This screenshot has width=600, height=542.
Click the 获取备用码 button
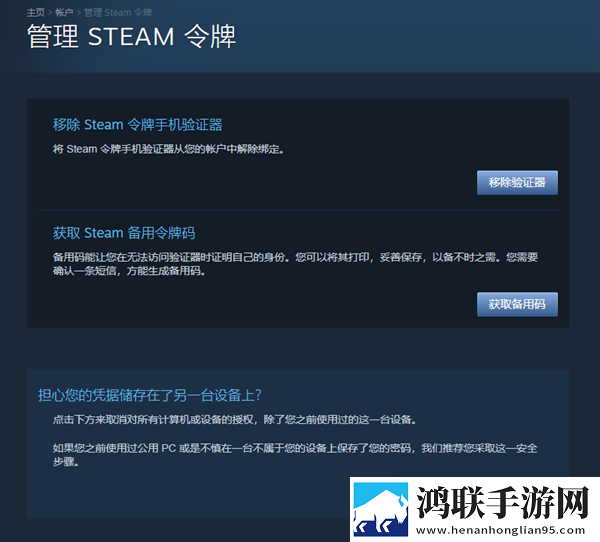click(517, 304)
